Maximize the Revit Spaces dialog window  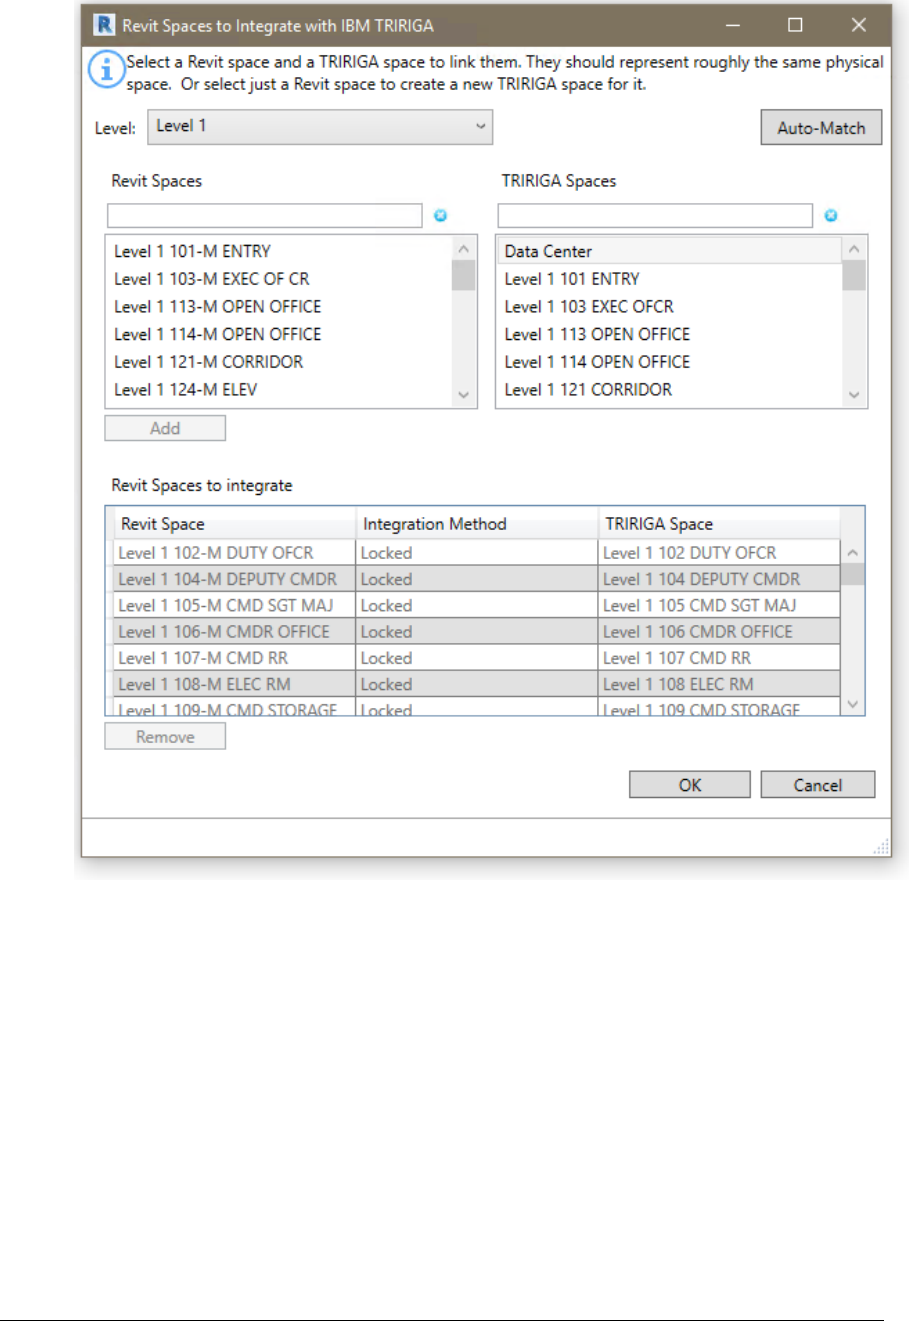tap(795, 25)
